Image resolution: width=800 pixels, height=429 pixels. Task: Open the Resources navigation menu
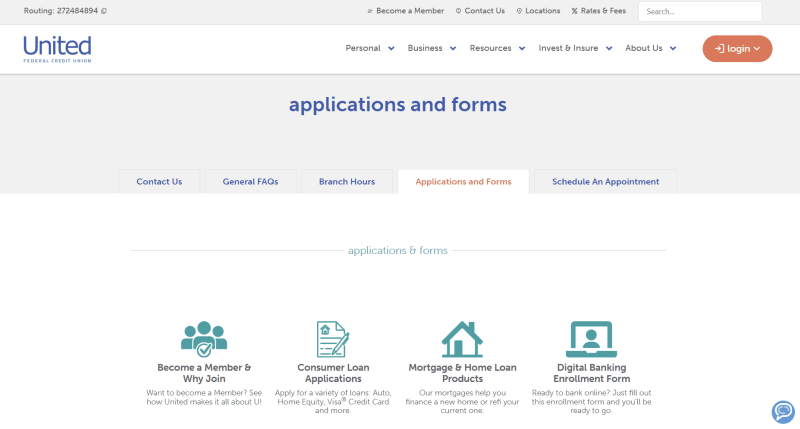tap(490, 48)
